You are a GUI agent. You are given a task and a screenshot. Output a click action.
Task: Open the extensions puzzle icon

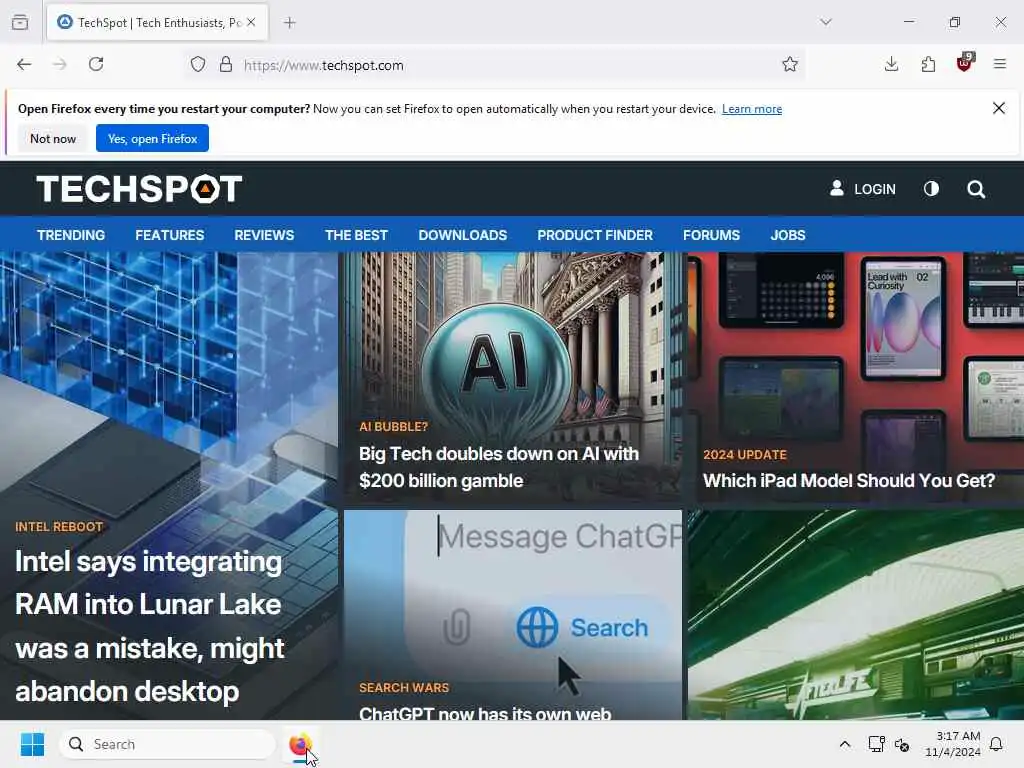[928, 64]
